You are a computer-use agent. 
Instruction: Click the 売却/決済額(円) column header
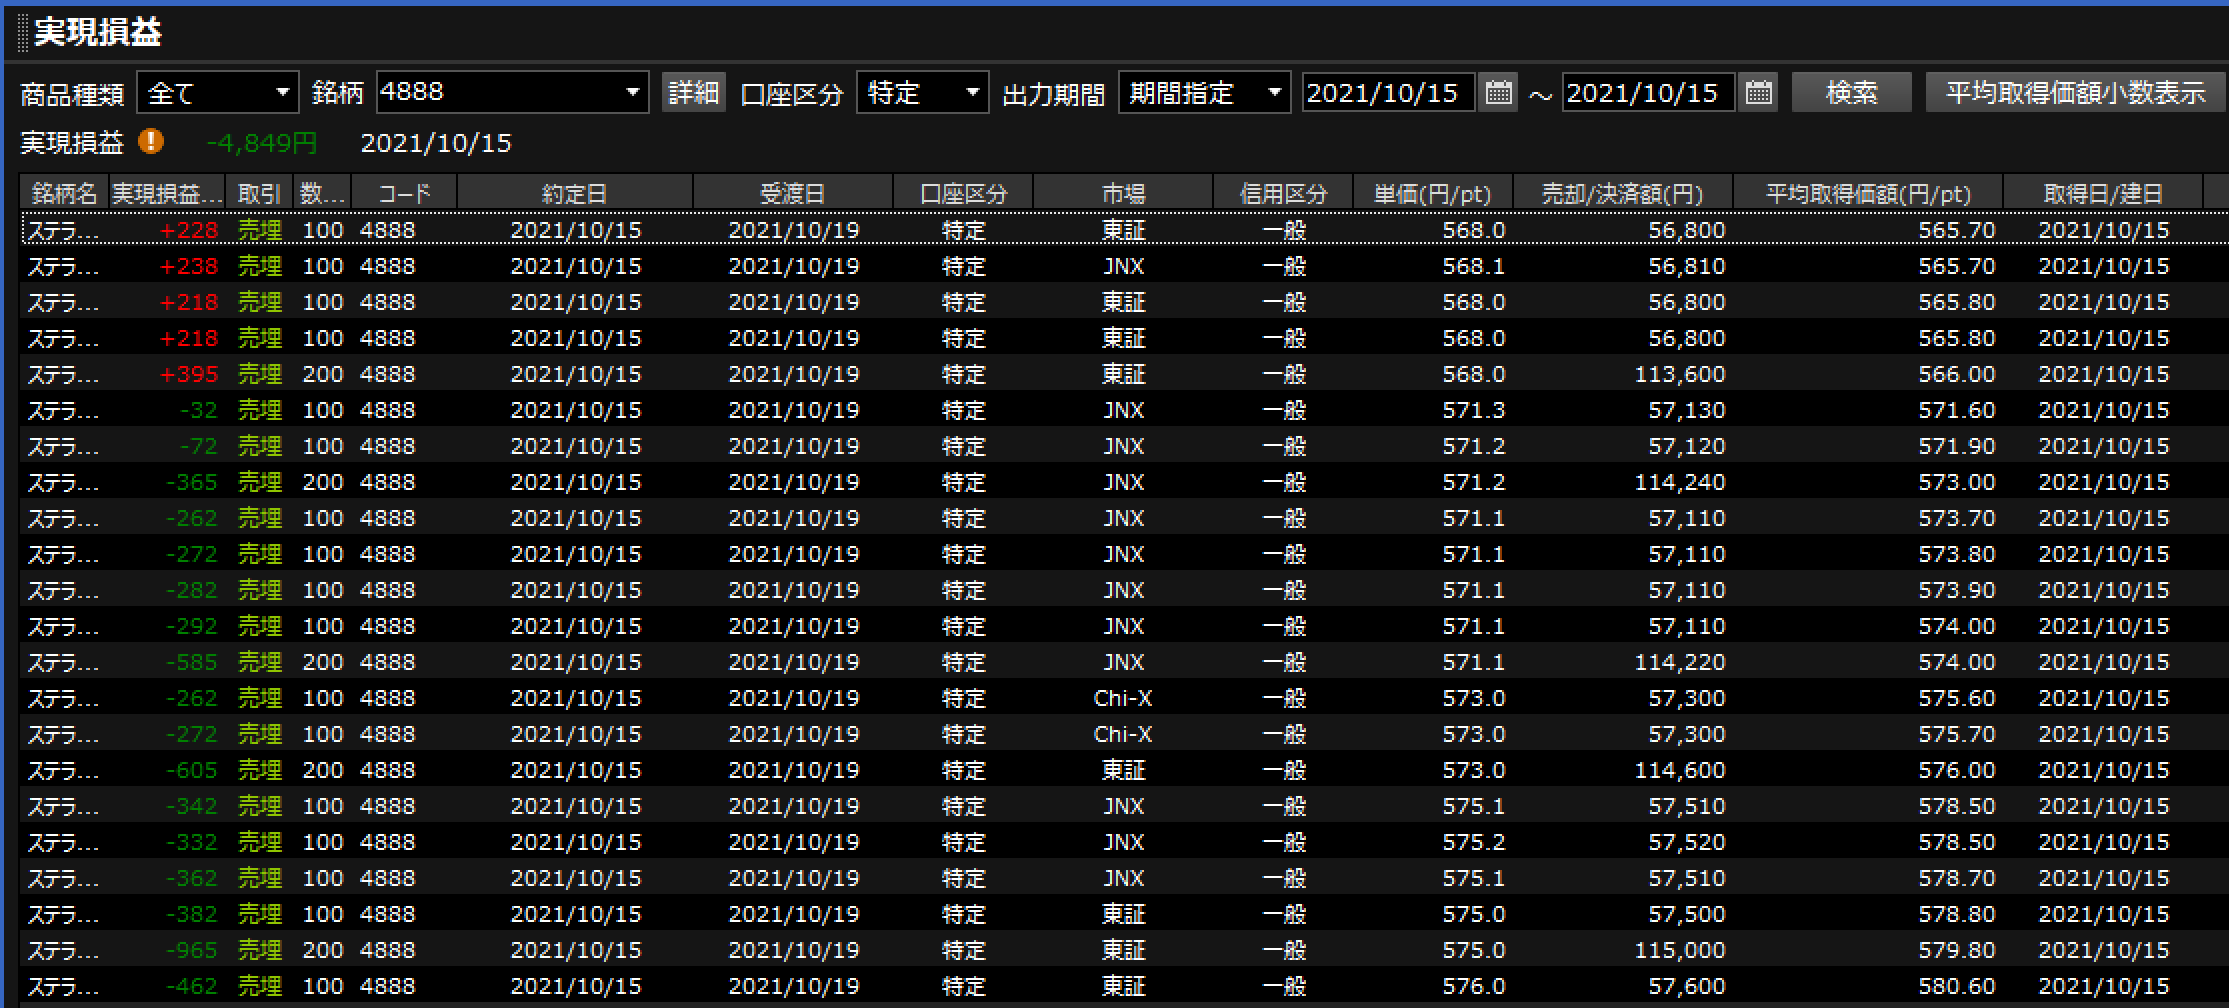1622,193
